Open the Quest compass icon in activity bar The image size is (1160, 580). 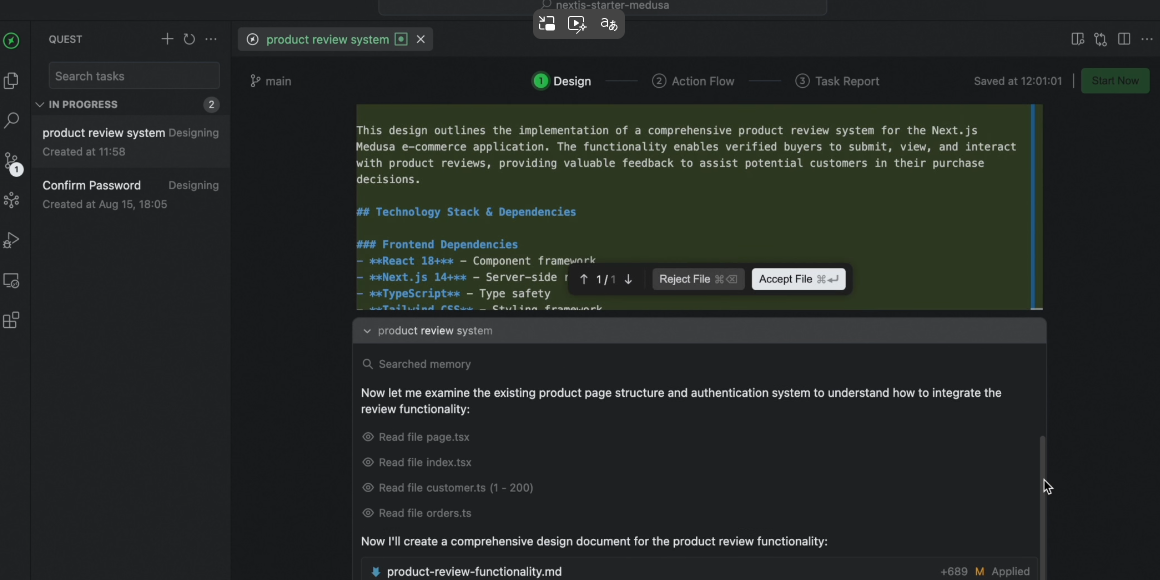point(11,41)
